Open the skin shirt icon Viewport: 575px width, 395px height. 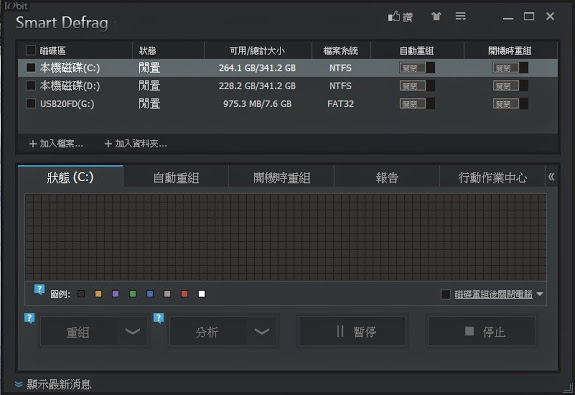tap(436, 16)
